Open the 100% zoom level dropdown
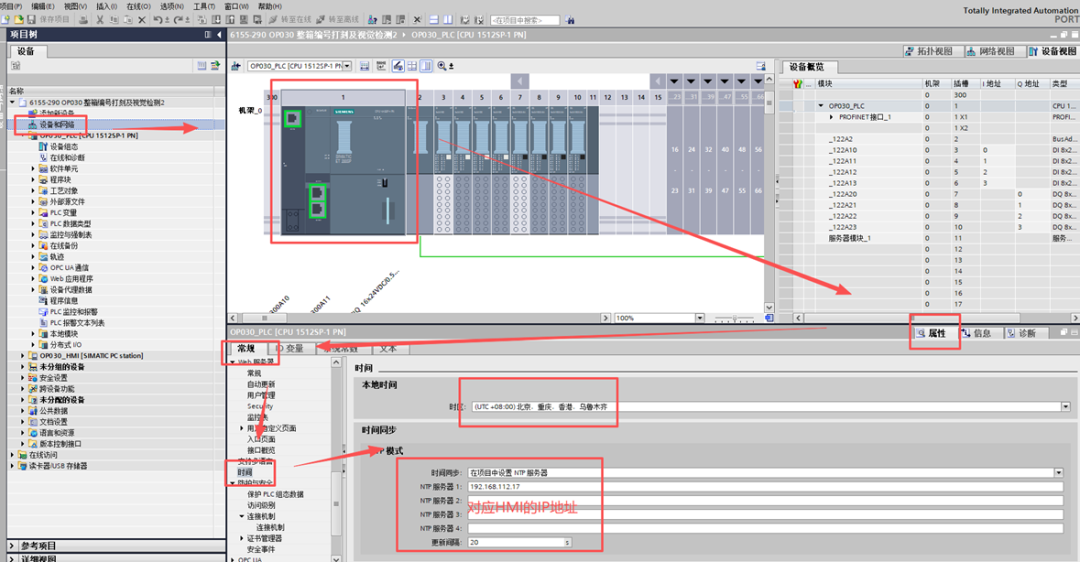The image size is (1080, 562). pos(700,318)
